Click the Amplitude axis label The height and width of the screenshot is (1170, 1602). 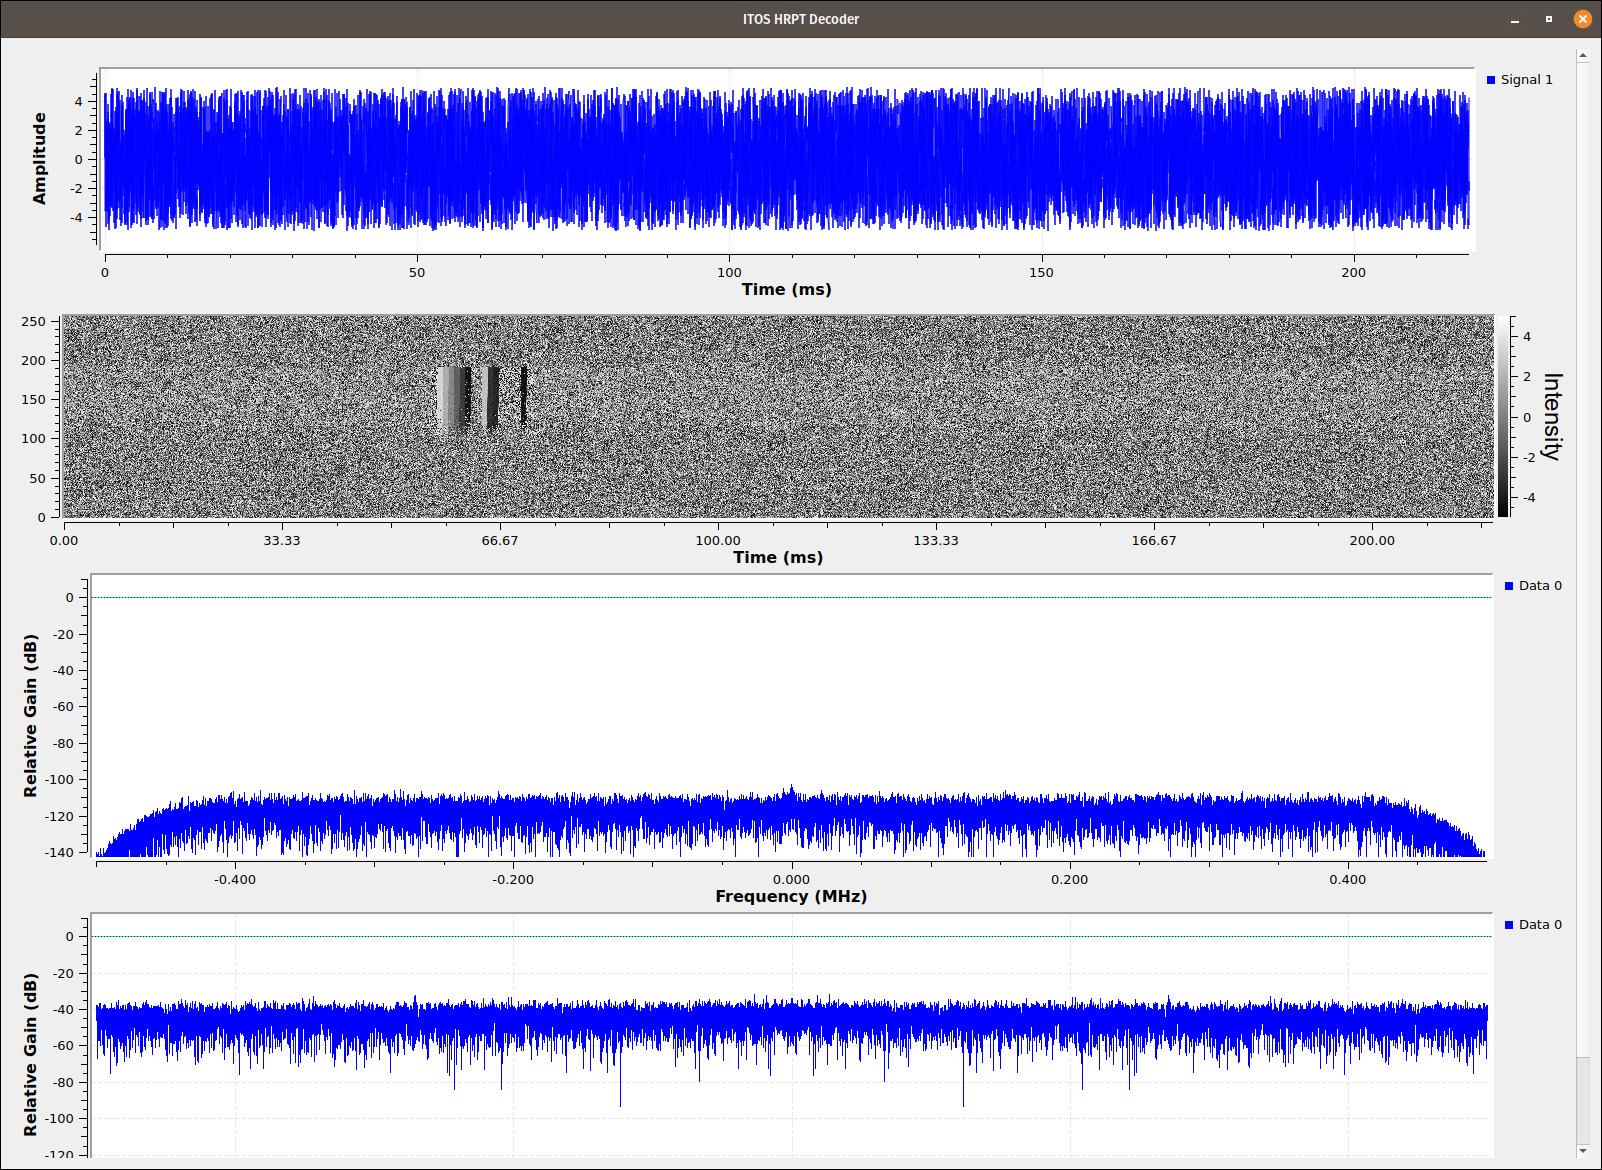coord(40,158)
